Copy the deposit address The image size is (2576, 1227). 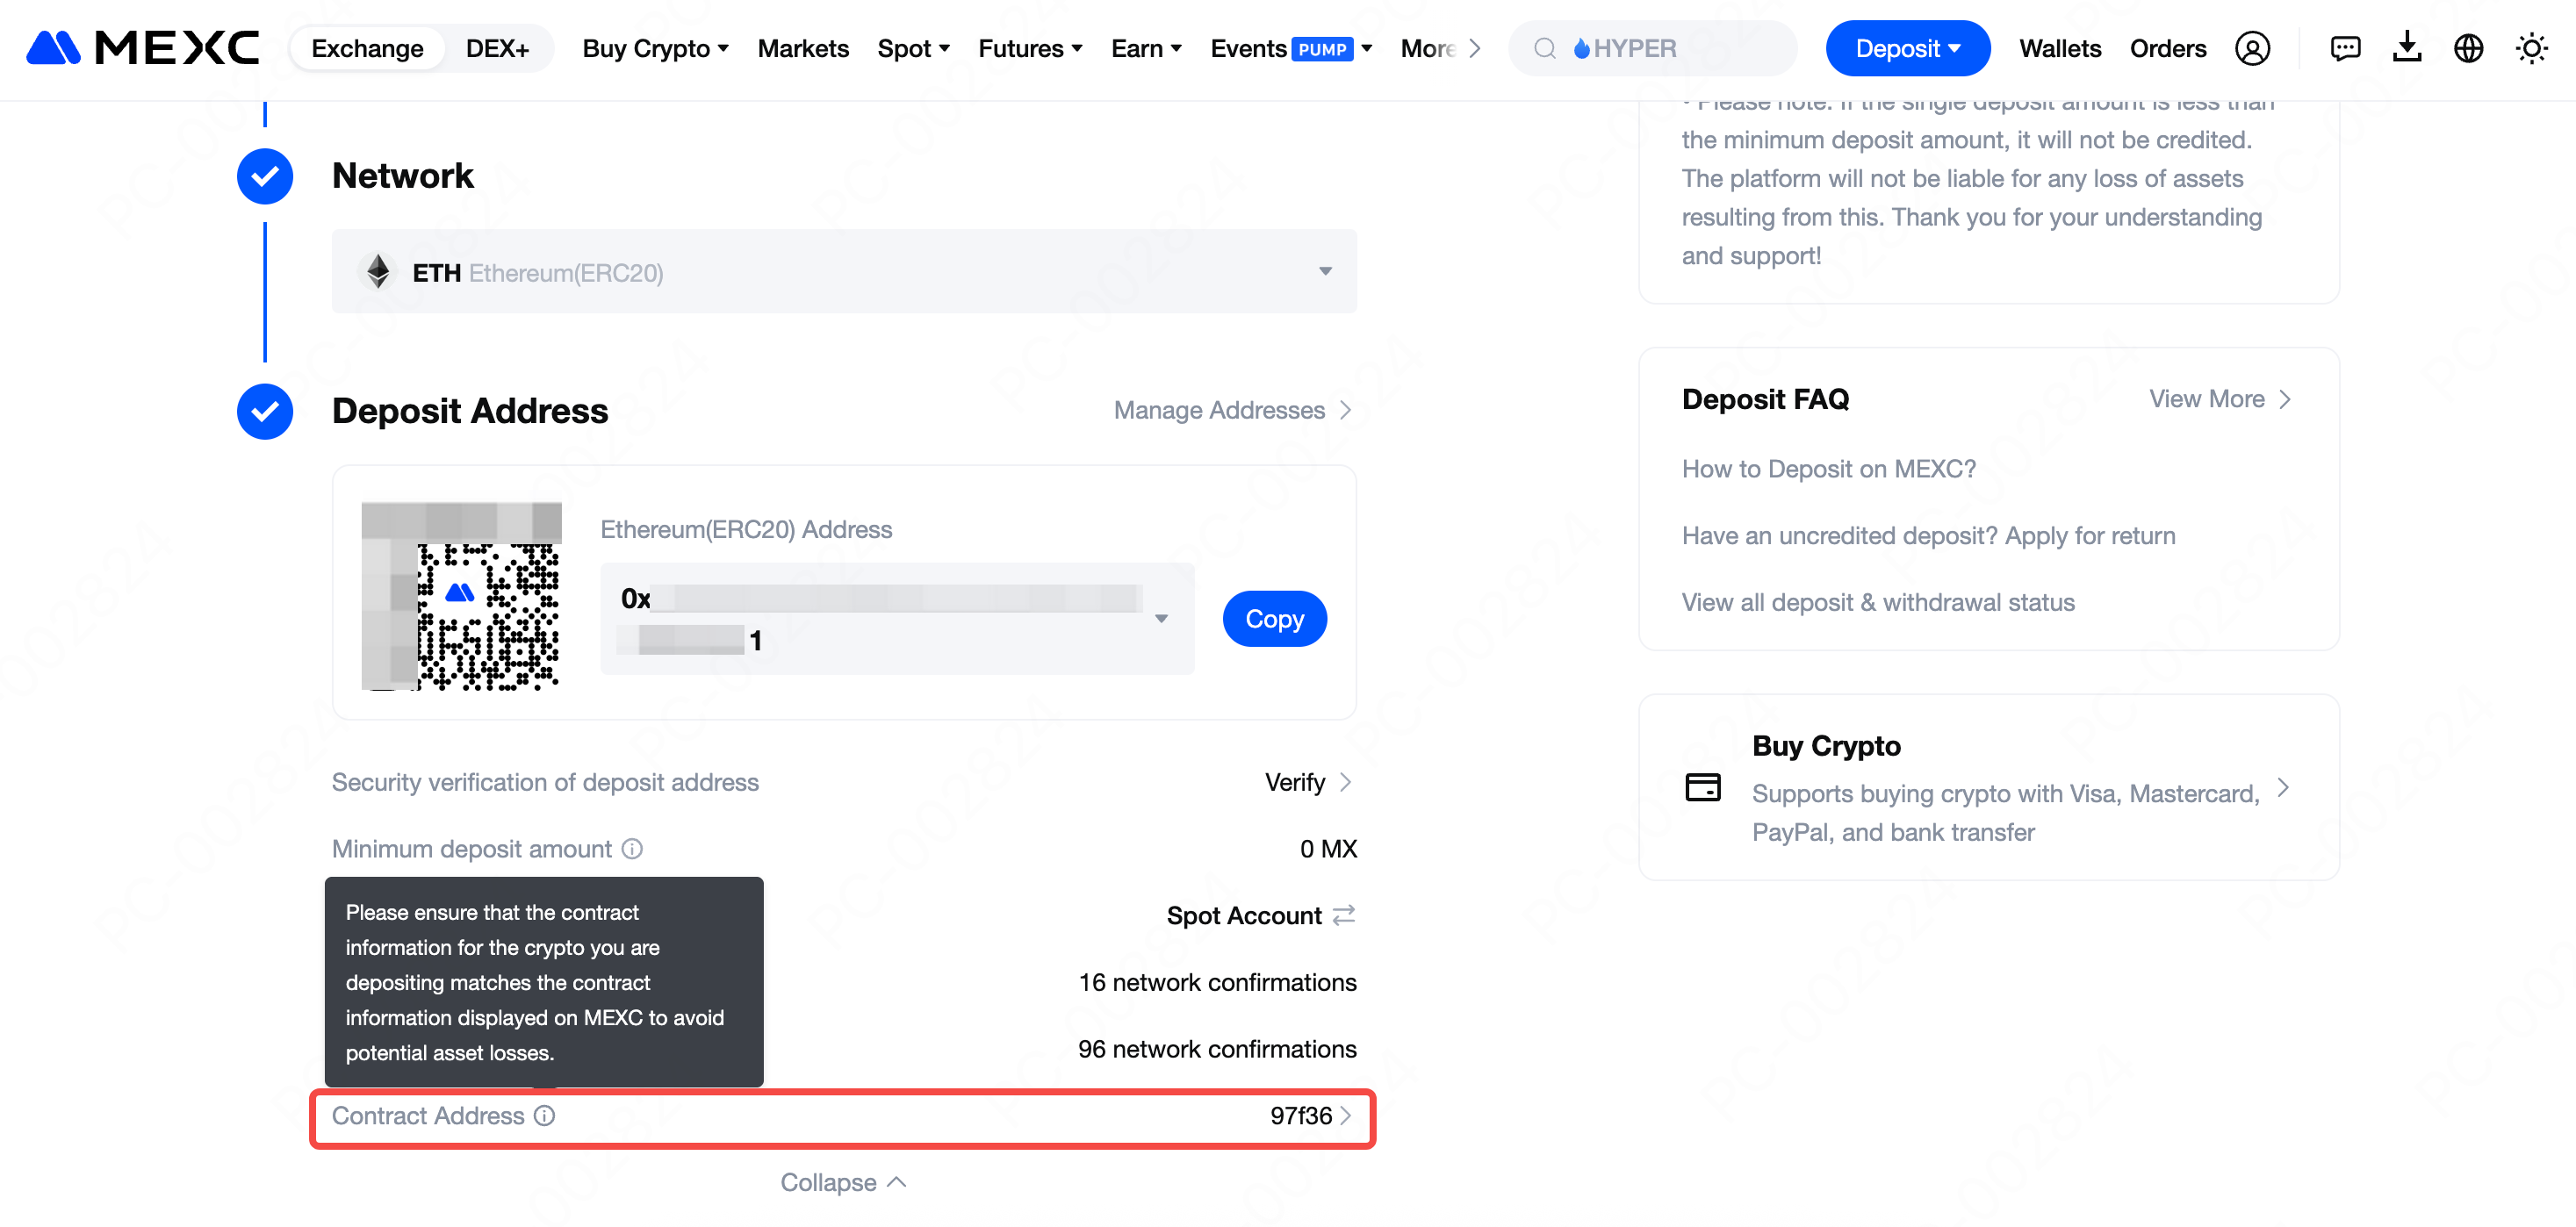coord(1274,618)
